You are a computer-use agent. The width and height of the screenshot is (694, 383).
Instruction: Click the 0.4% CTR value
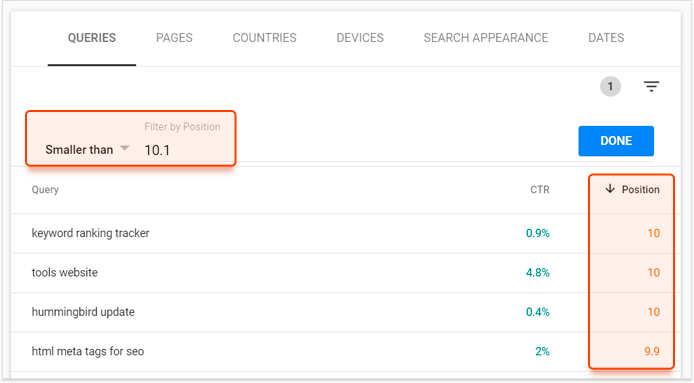pos(538,312)
